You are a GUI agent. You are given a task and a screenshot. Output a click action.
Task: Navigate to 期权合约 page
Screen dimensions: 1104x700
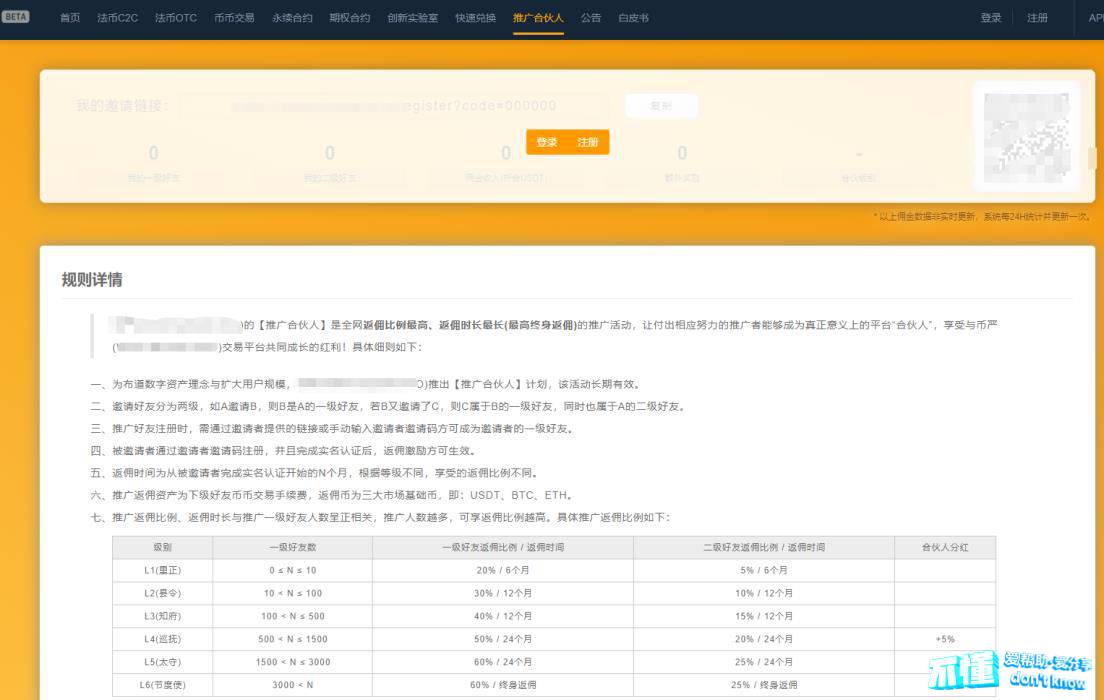tap(349, 18)
